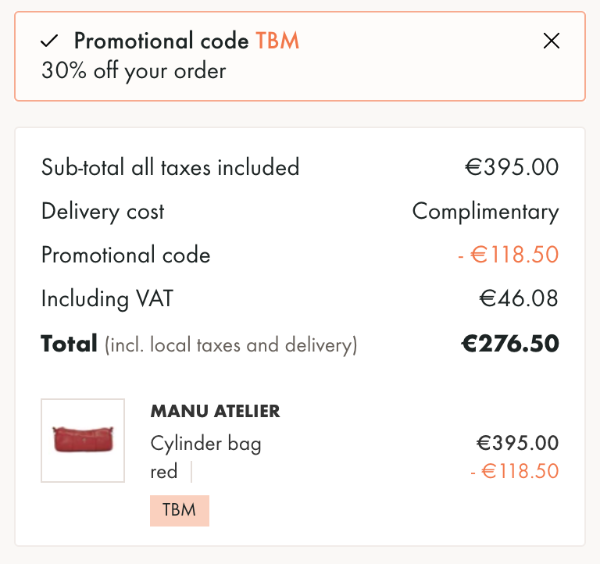Screen dimensions: 600x564
Task: Click the bold Total label
Action: pyautogui.click(x=69, y=343)
